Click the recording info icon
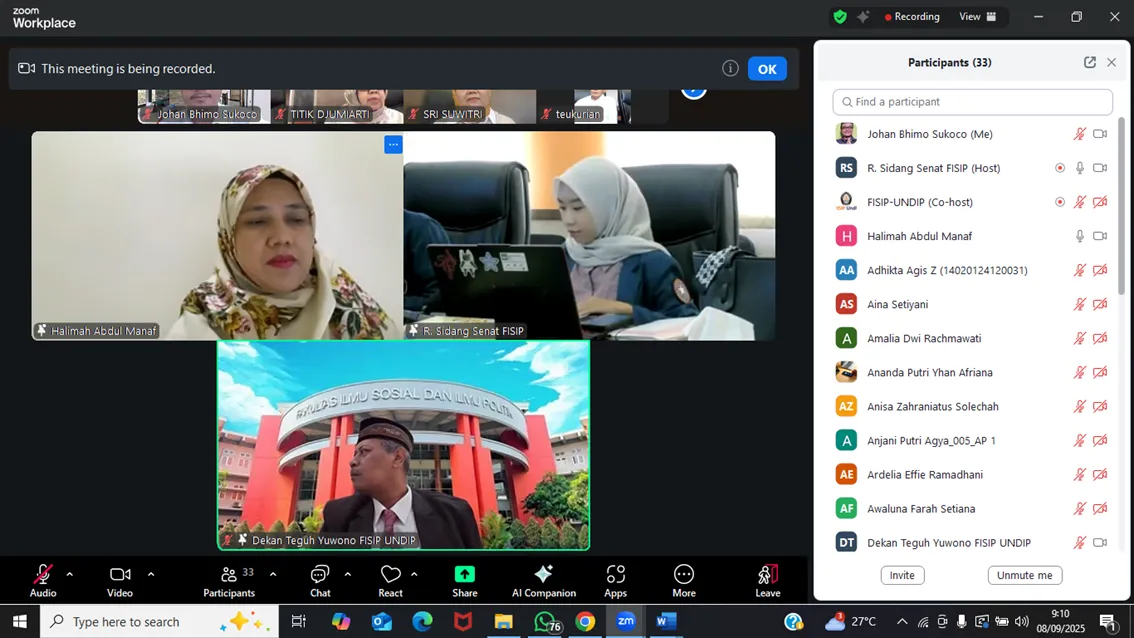This screenshot has height=638, width=1134. (730, 68)
